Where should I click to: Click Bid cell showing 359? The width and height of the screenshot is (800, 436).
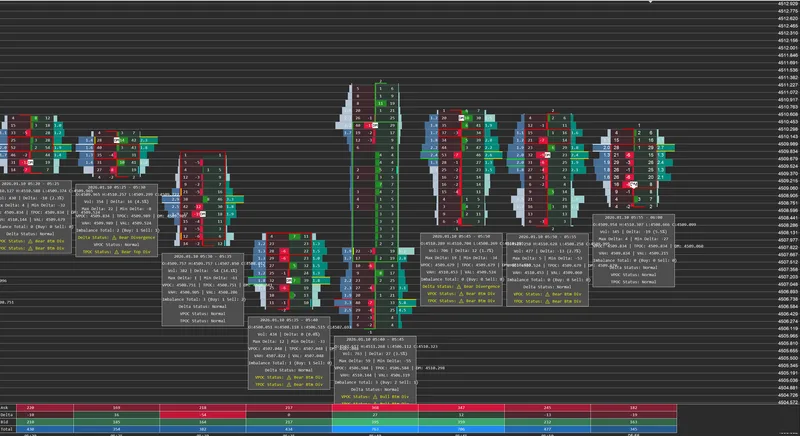tap(461, 422)
